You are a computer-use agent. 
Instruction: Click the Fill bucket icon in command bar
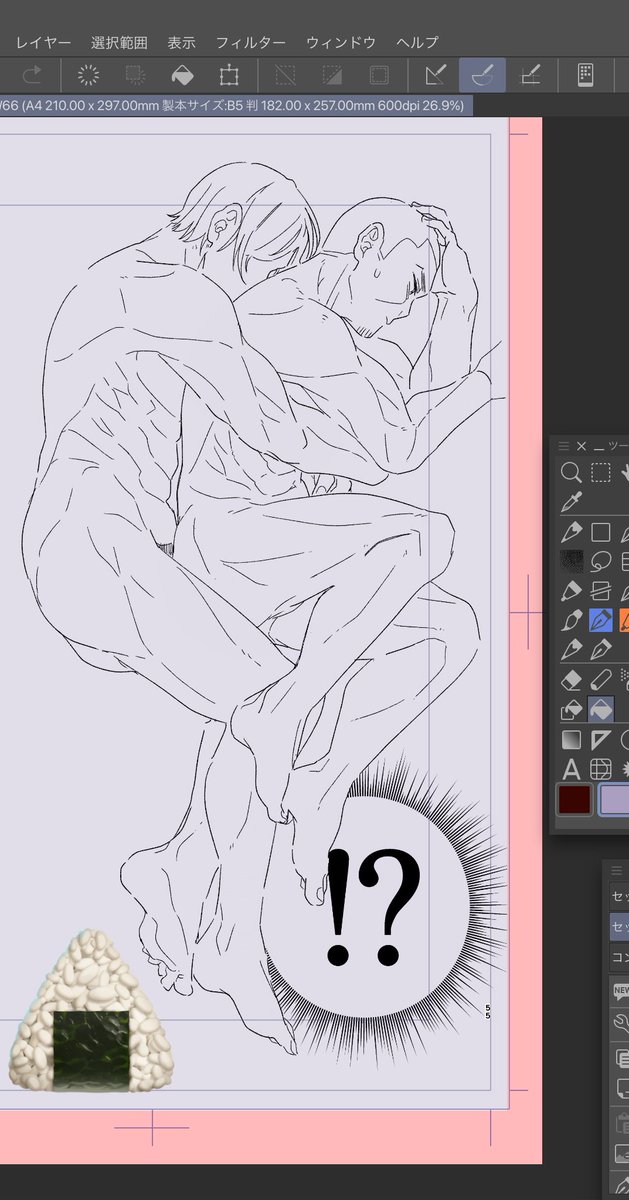coord(182,75)
